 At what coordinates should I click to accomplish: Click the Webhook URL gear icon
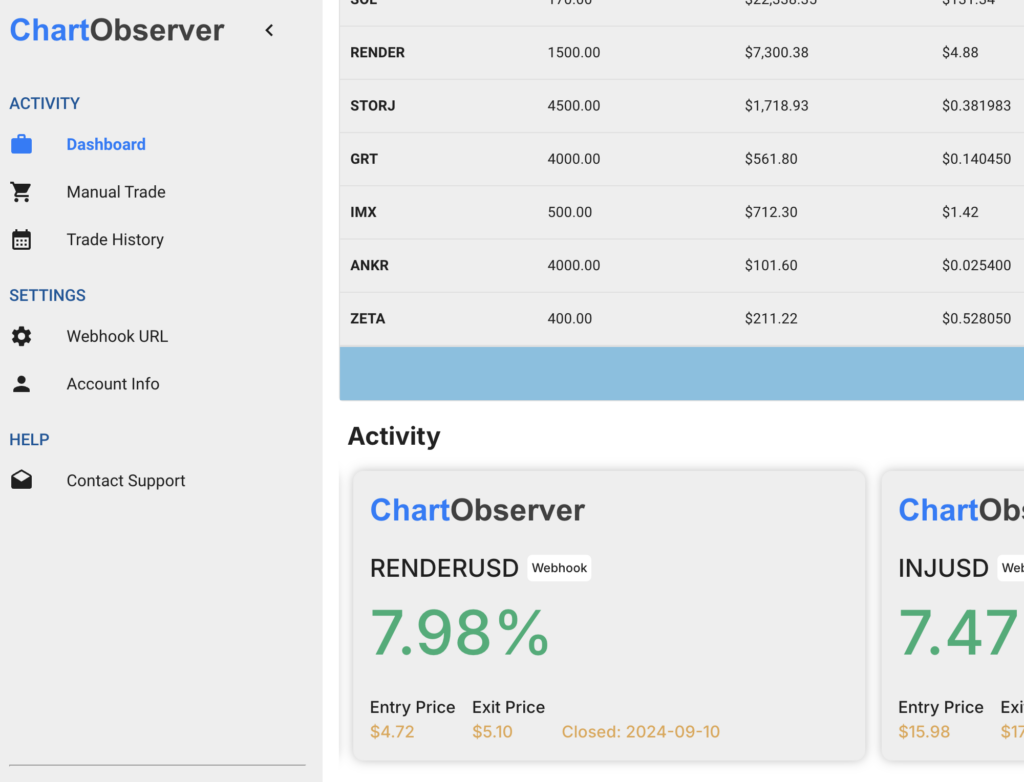point(22,336)
